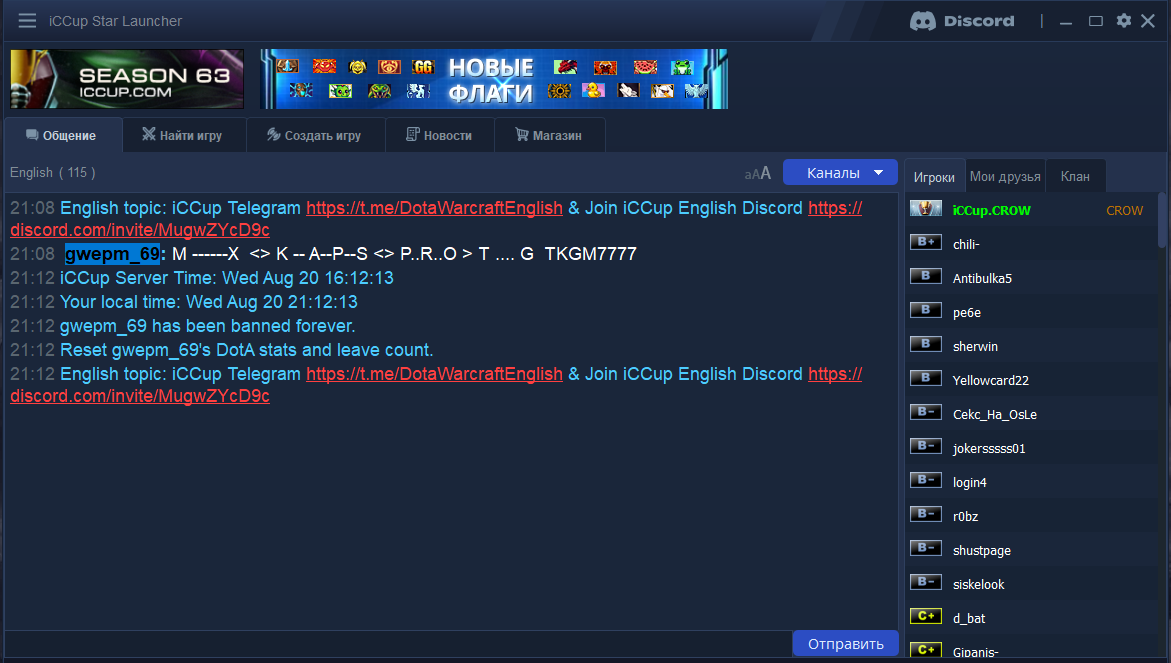Open the Новости tab
The image size is (1171, 663).
439,135
